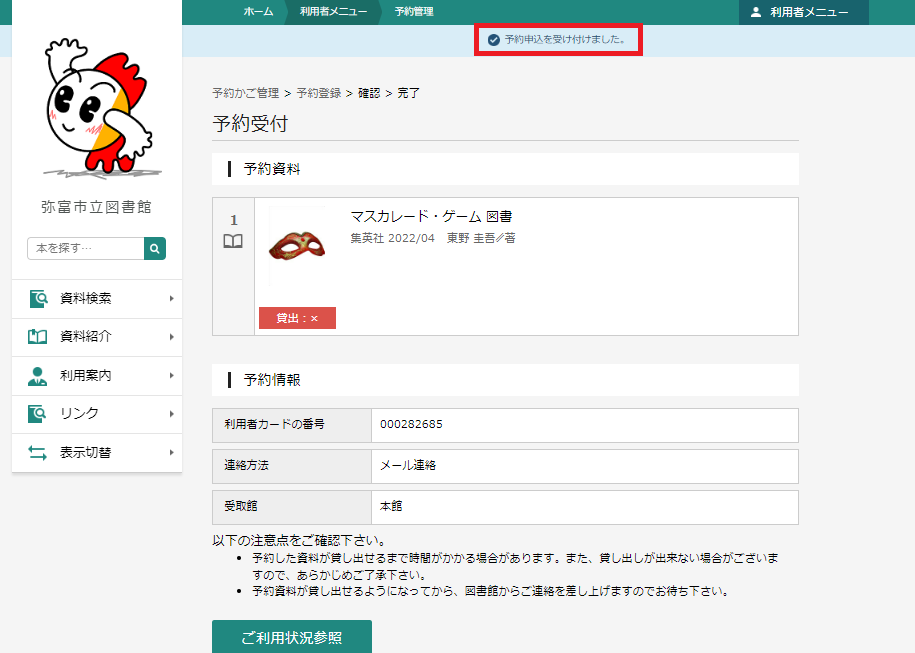915x653 pixels.
Task: Expand the 表示切替 submenu arrow
Action: [171, 453]
